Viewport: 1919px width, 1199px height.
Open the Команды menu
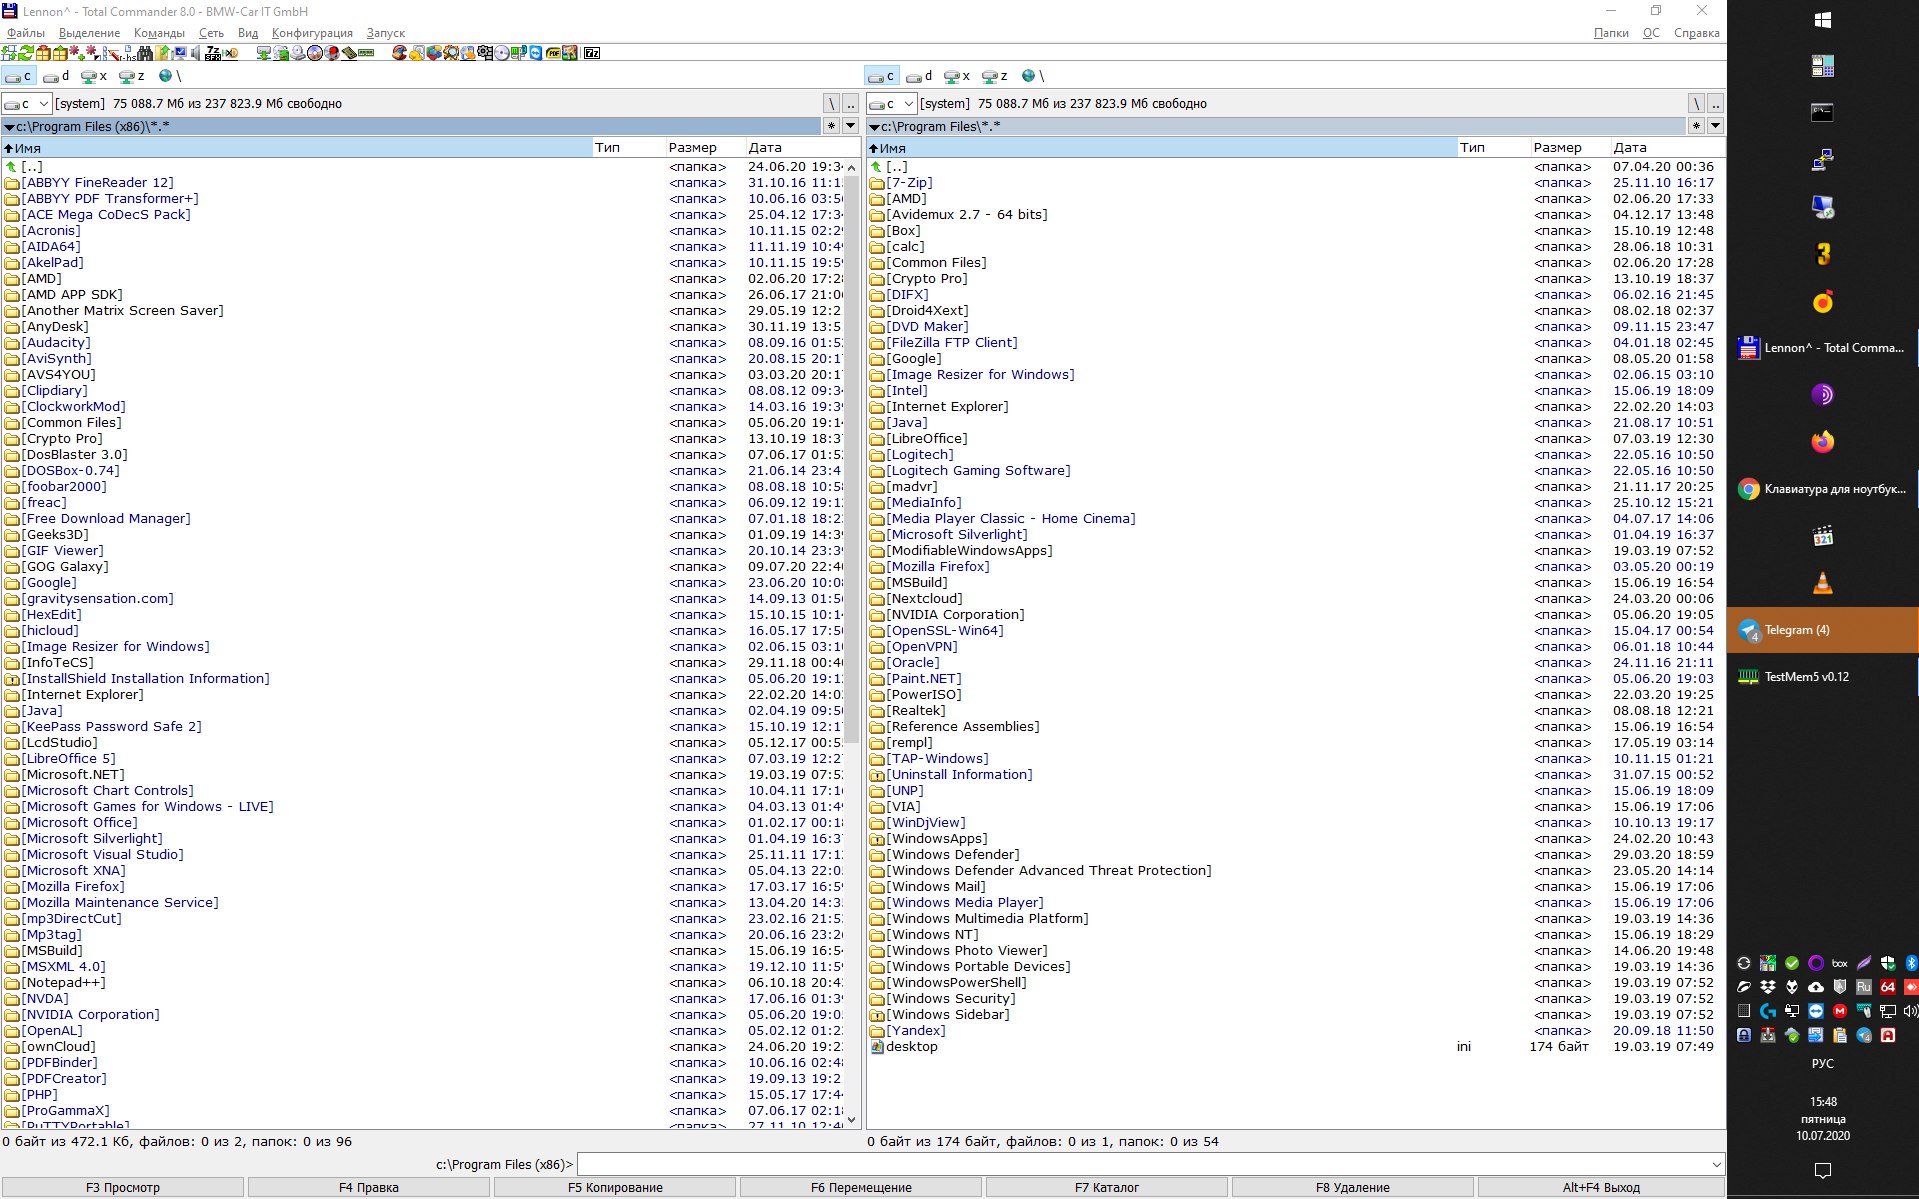pyautogui.click(x=160, y=33)
